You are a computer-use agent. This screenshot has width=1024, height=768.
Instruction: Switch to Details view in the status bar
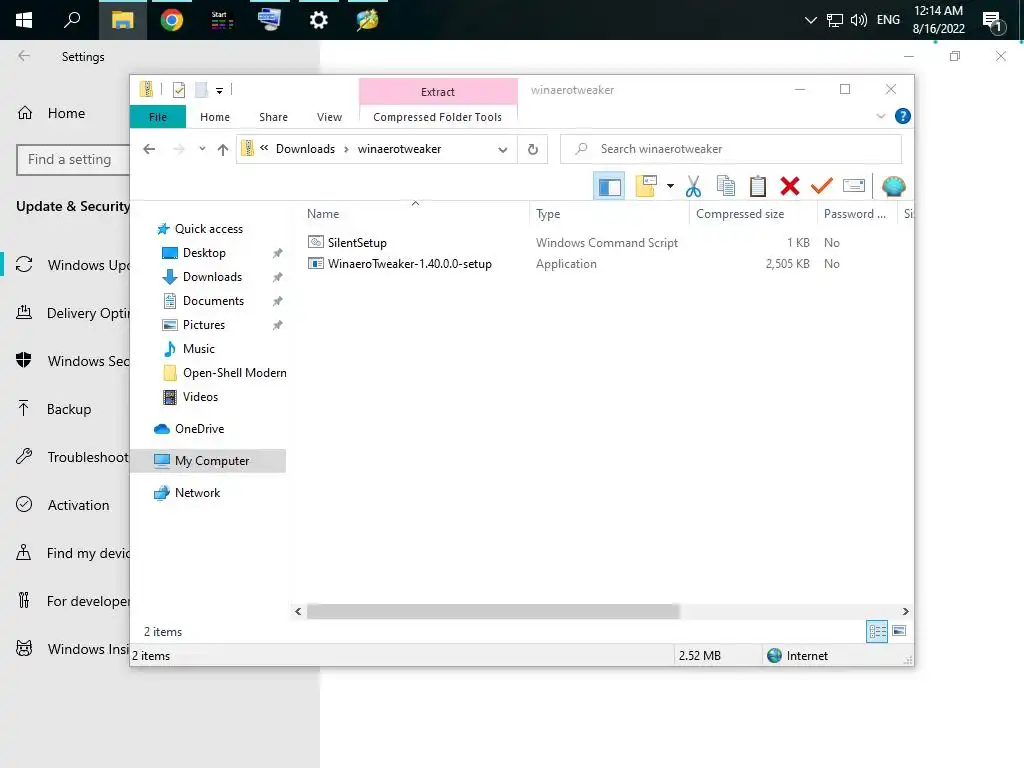point(876,632)
